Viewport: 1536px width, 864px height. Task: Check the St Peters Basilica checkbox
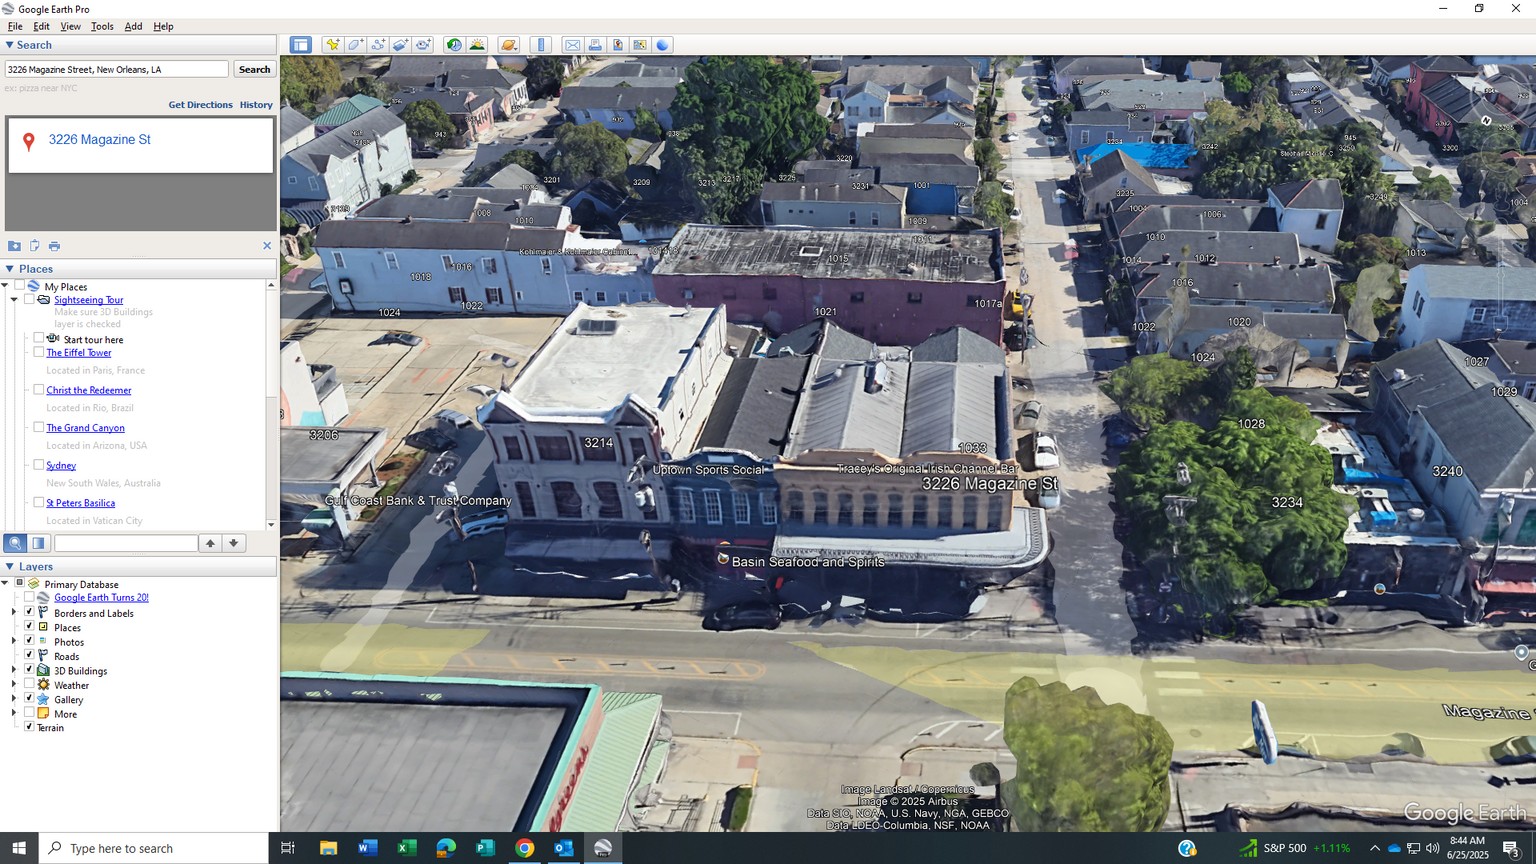[39, 502]
